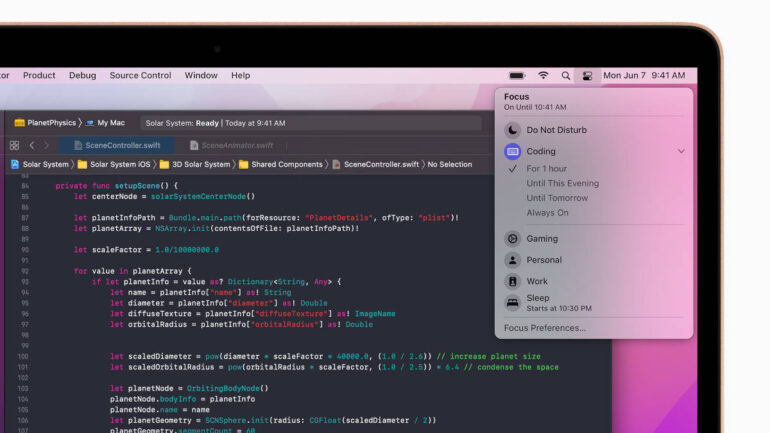The height and width of the screenshot is (433, 770).
Task: Switch to the SceneController.swift tab
Action: pos(117,145)
